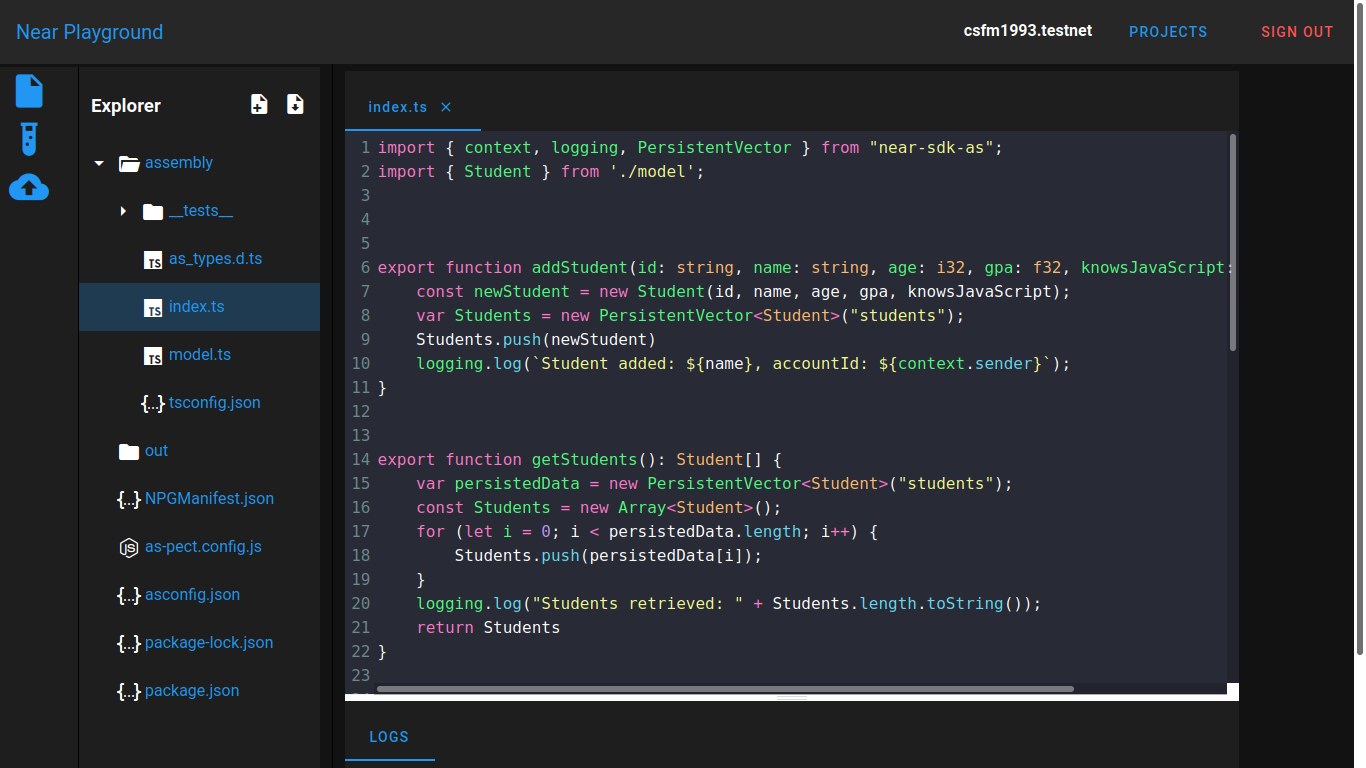Select the out folder name

(x=156, y=451)
